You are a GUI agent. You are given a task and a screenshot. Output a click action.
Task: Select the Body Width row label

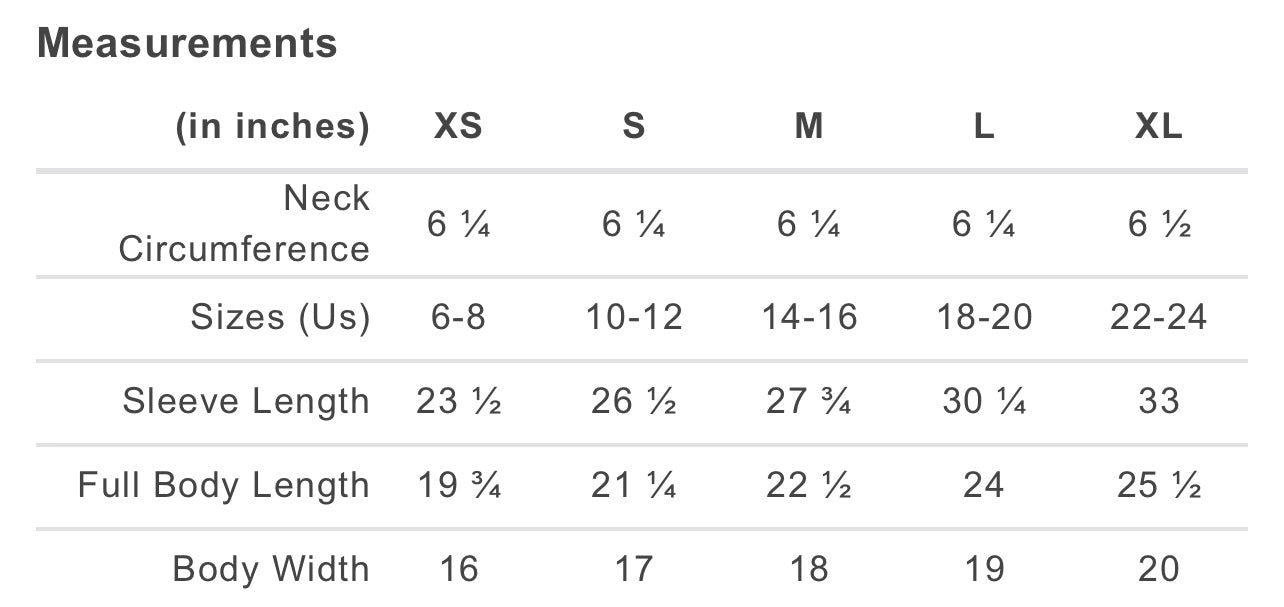271,569
